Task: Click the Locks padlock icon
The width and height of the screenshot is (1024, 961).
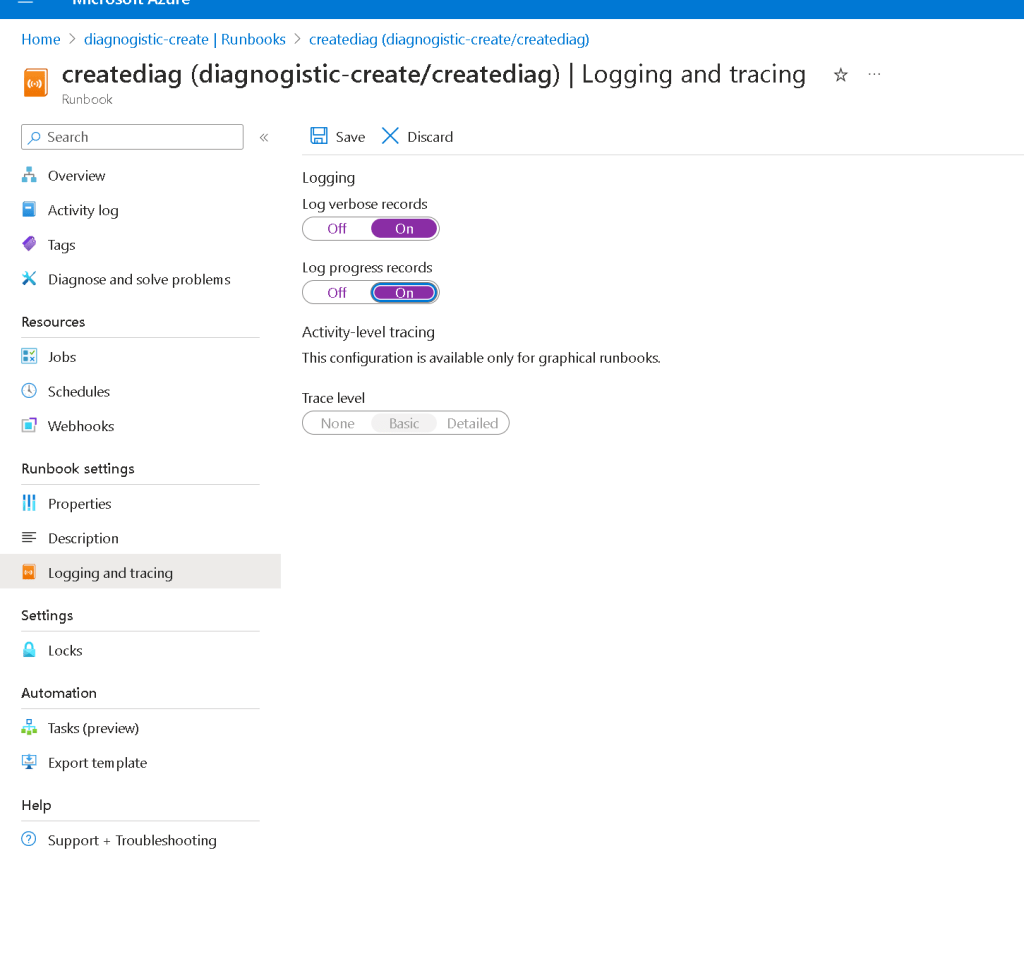Action: [x=29, y=650]
